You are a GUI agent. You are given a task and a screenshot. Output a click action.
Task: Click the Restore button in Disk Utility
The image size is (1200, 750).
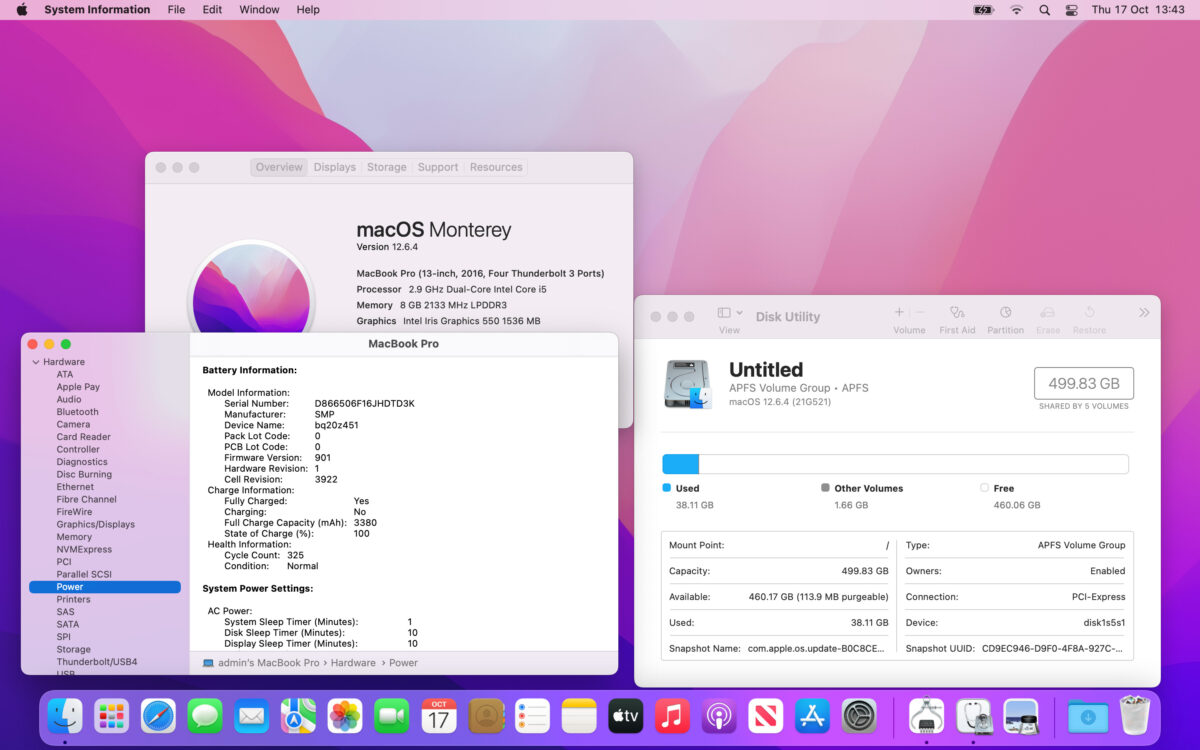point(1089,320)
